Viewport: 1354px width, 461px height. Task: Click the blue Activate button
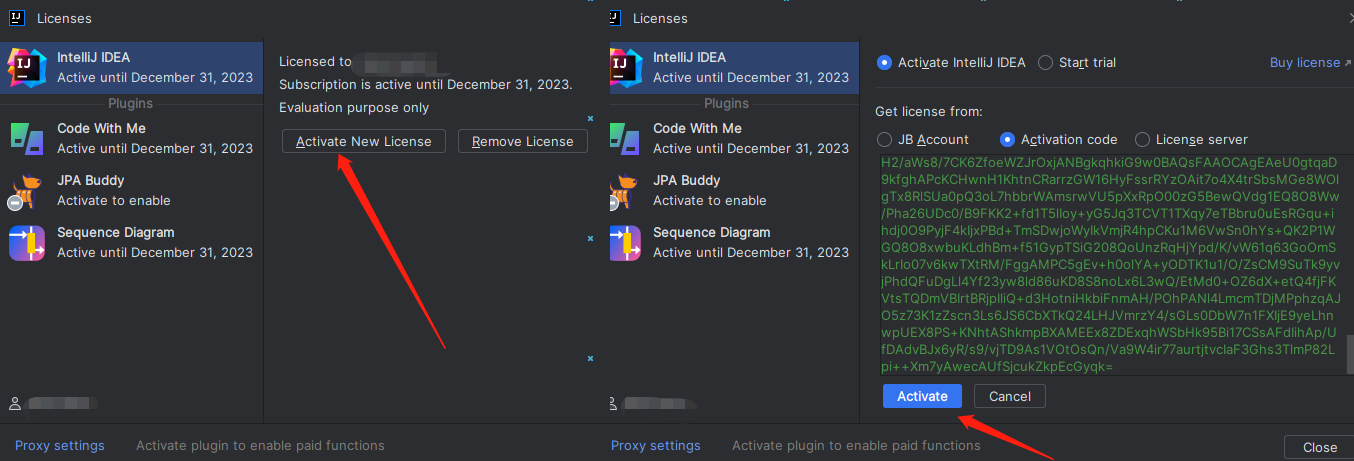point(922,396)
